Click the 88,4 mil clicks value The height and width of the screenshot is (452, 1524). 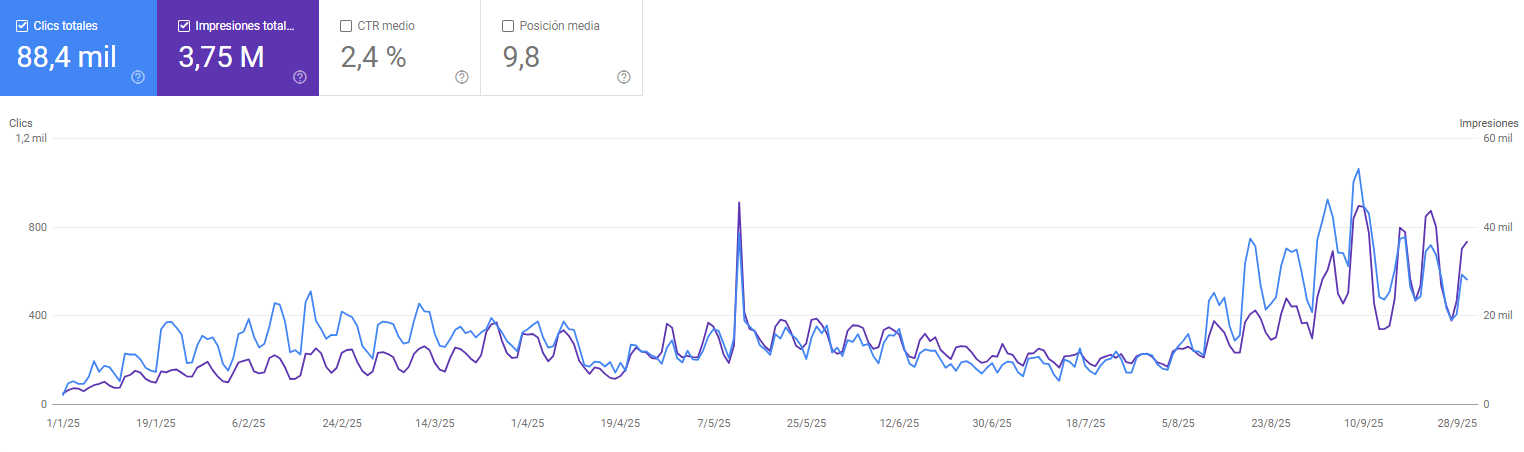point(66,57)
